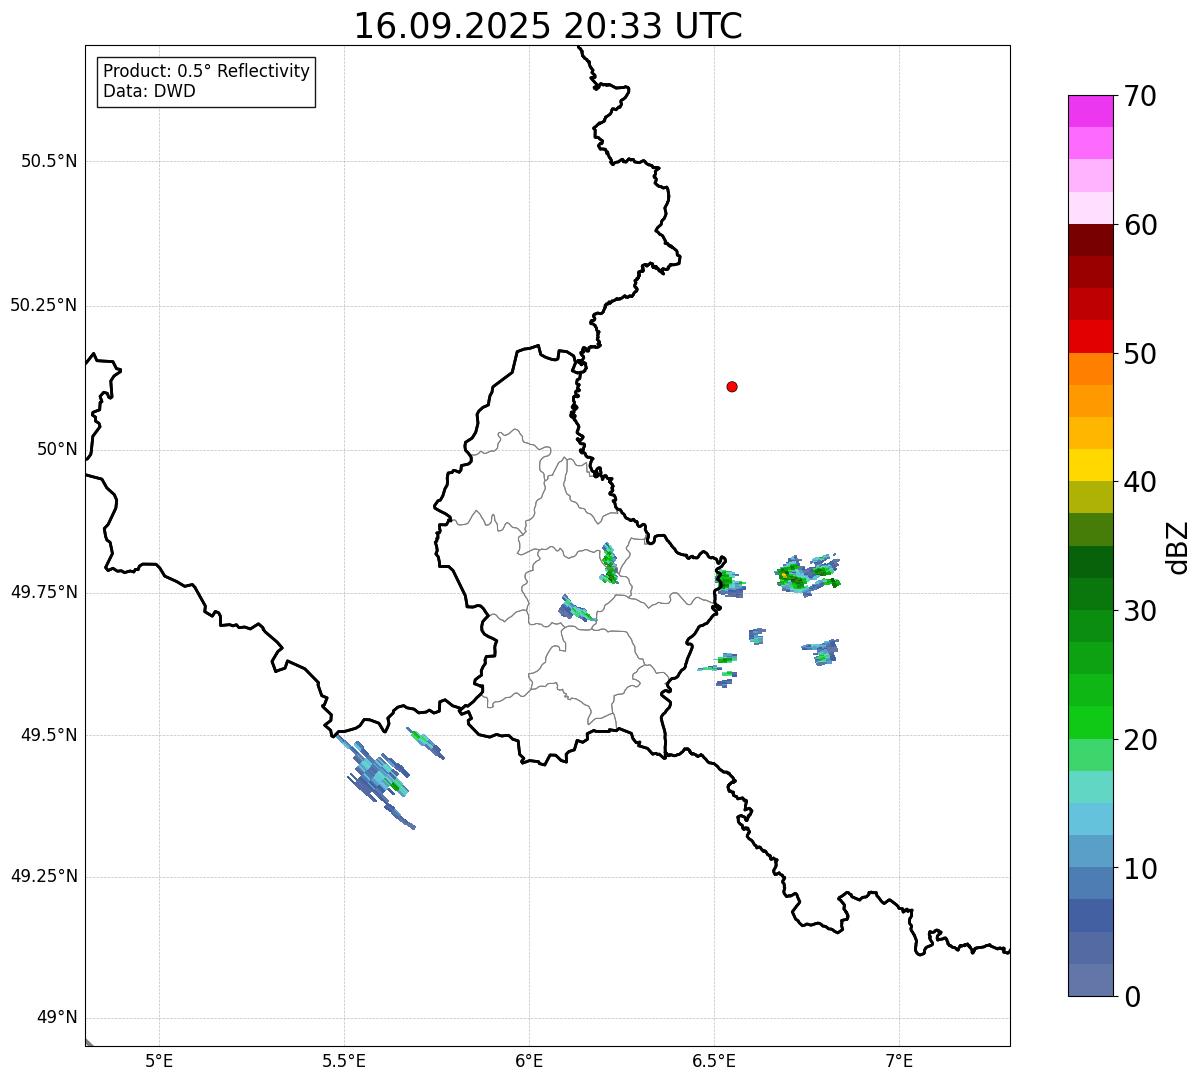The width and height of the screenshot is (1202, 1081).
Task: Click the 6°E longitude label
Action: (x=529, y=1060)
